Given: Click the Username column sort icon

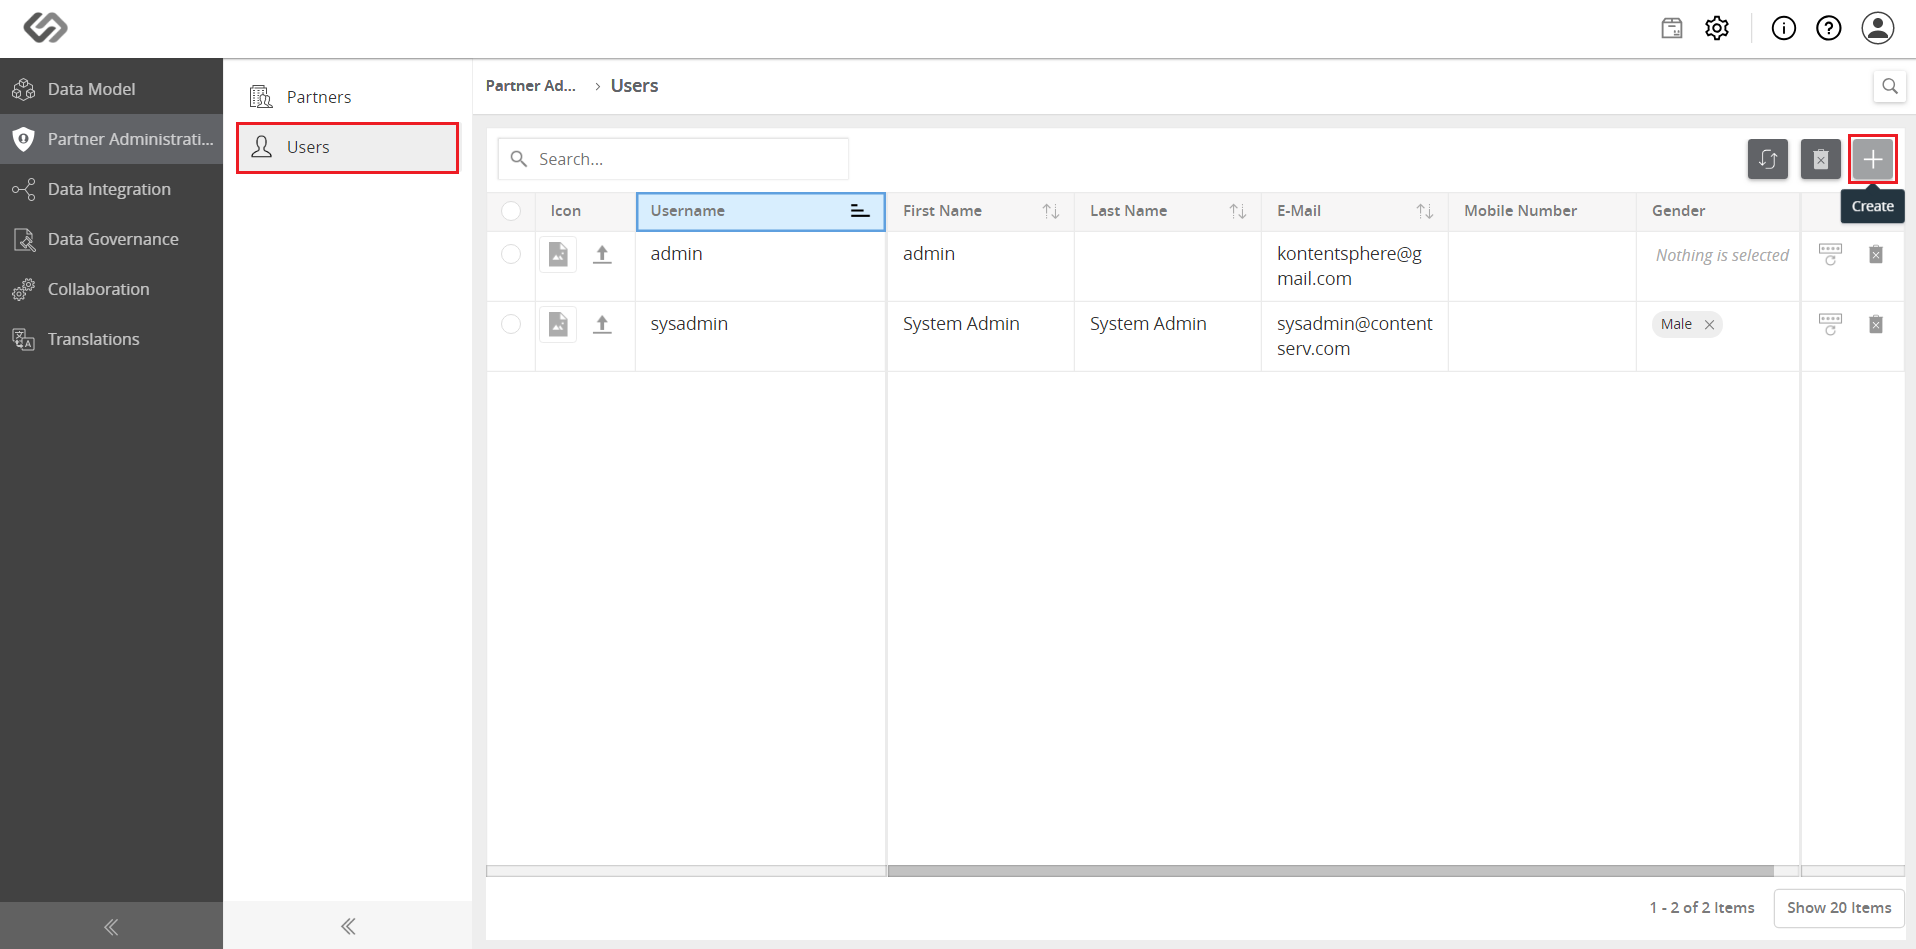Looking at the screenshot, I should [x=860, y=211].
